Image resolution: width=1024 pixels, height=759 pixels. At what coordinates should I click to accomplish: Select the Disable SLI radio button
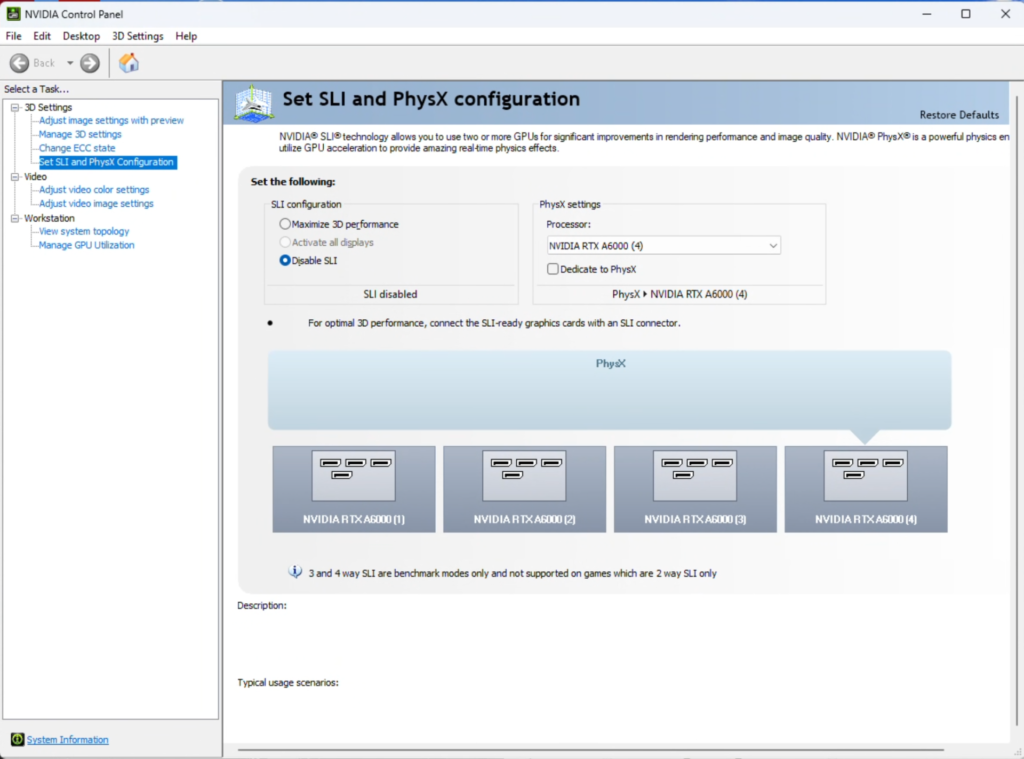point(286,260)
